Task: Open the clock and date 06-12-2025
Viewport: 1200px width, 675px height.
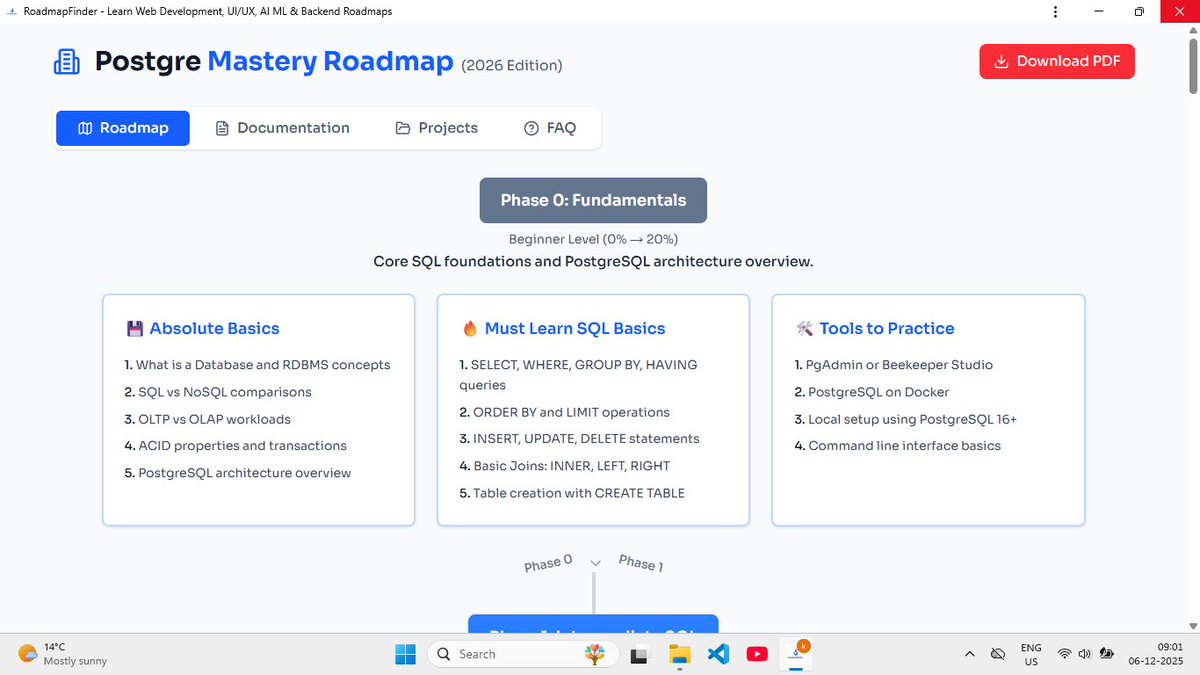Action: coord(1158,654)
